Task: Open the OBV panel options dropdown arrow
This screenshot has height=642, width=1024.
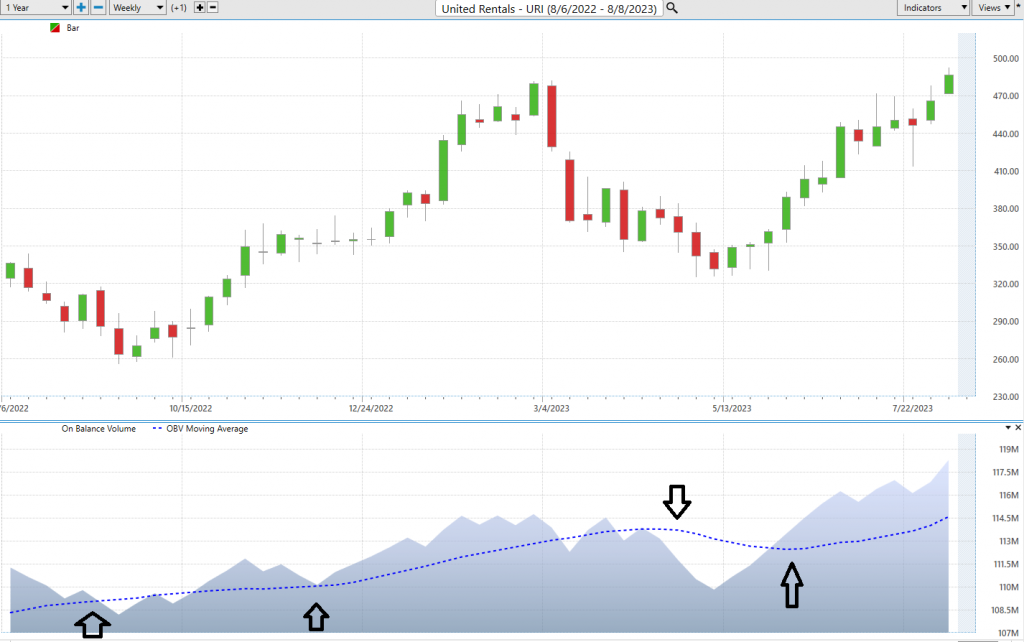Action: 1008,428
